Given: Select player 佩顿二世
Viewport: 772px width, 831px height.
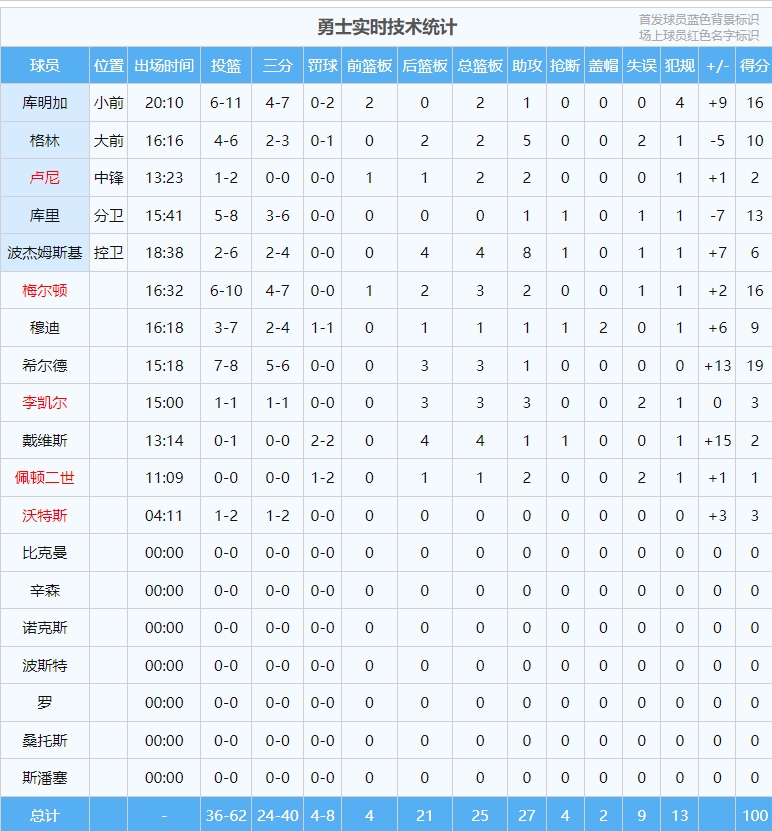Looking at the screenshot, I should [45, 478].
